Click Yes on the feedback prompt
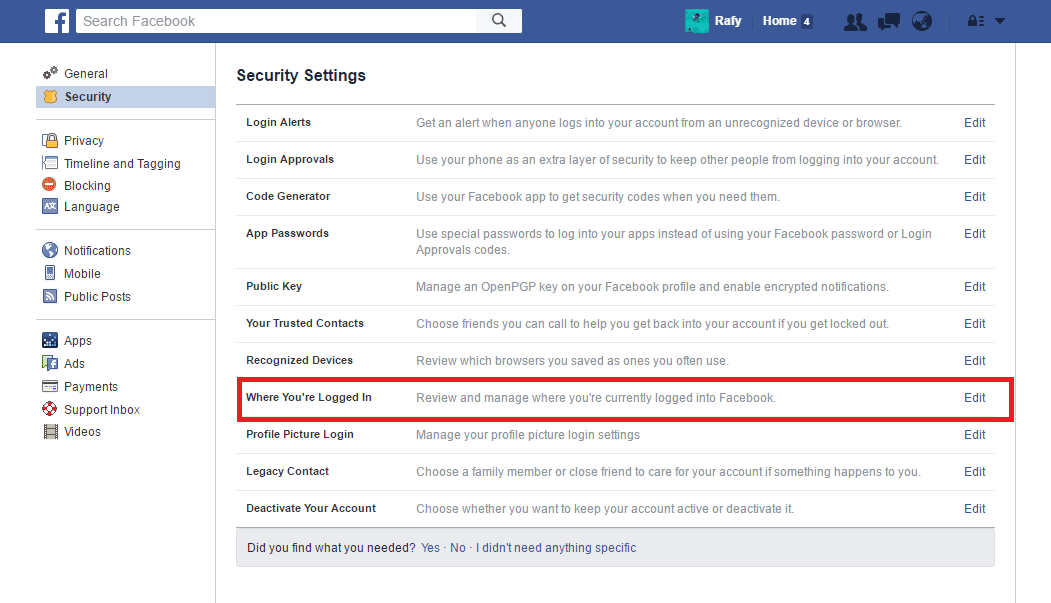1051x603 pixels. pos(430,547)
